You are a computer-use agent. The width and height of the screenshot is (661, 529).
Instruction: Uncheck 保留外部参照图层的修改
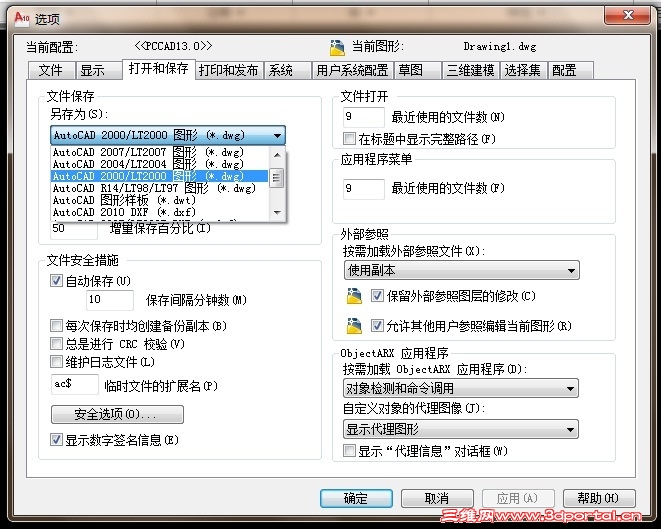tap(377, 296)
